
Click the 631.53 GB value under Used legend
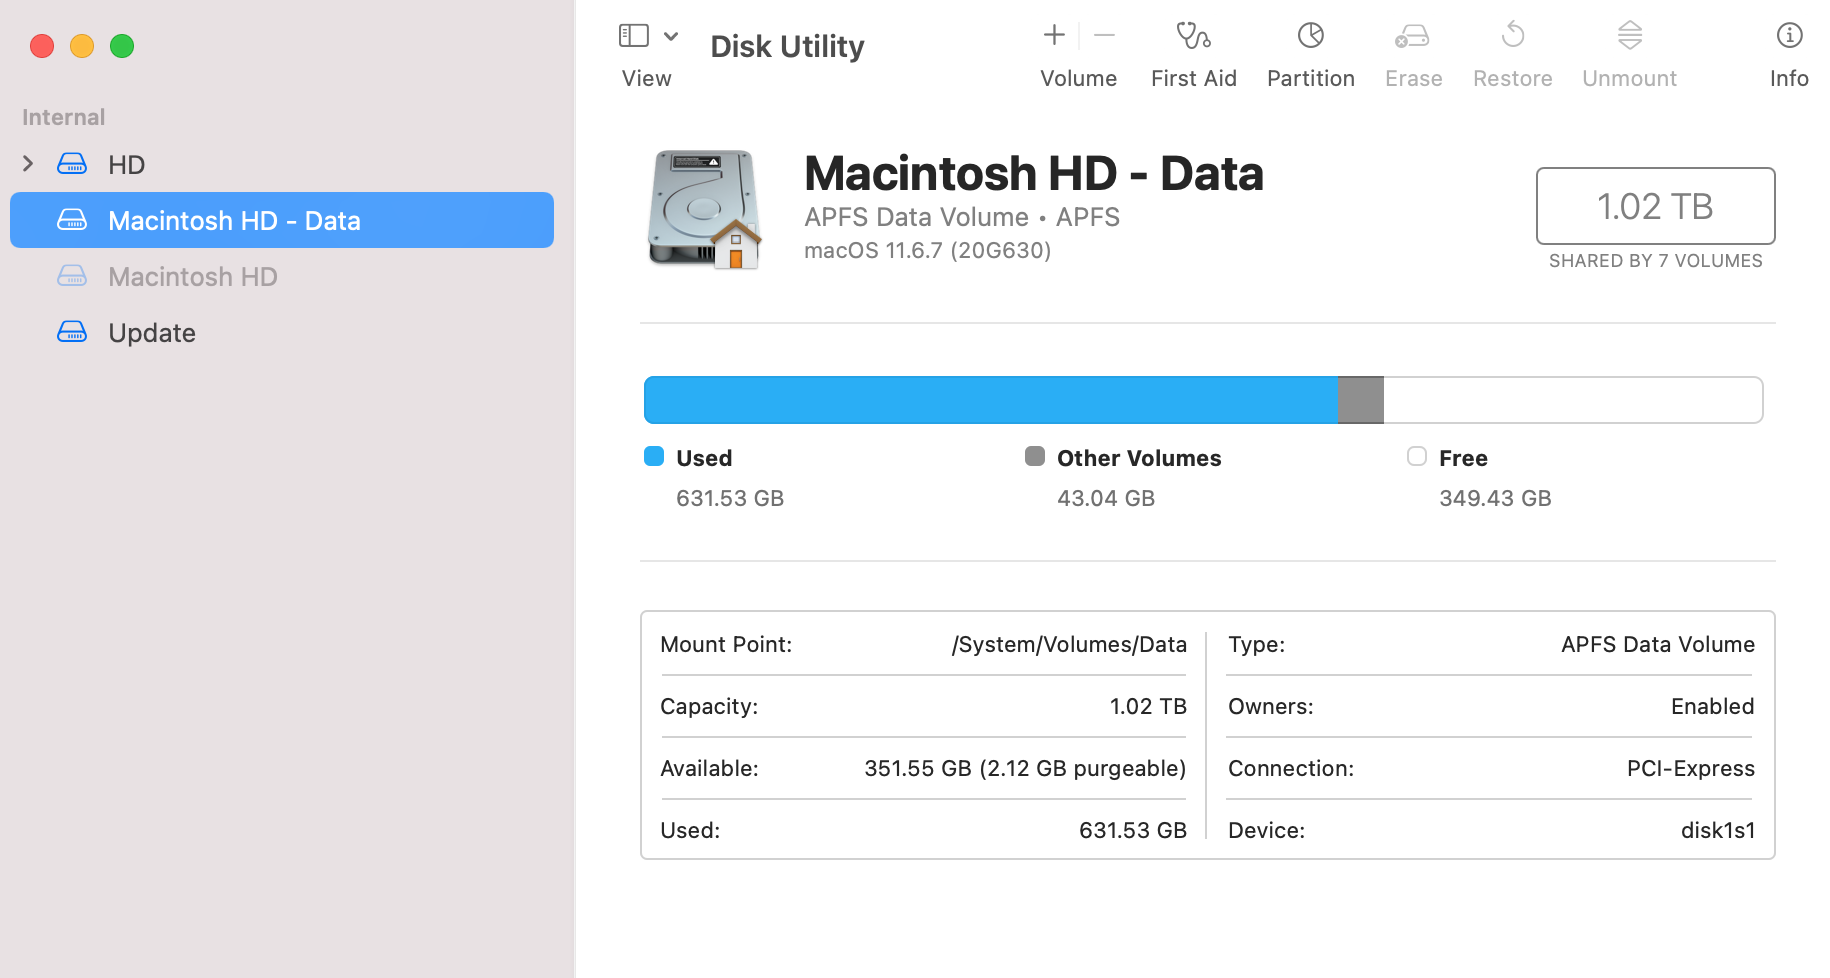(x=730, y=498)
